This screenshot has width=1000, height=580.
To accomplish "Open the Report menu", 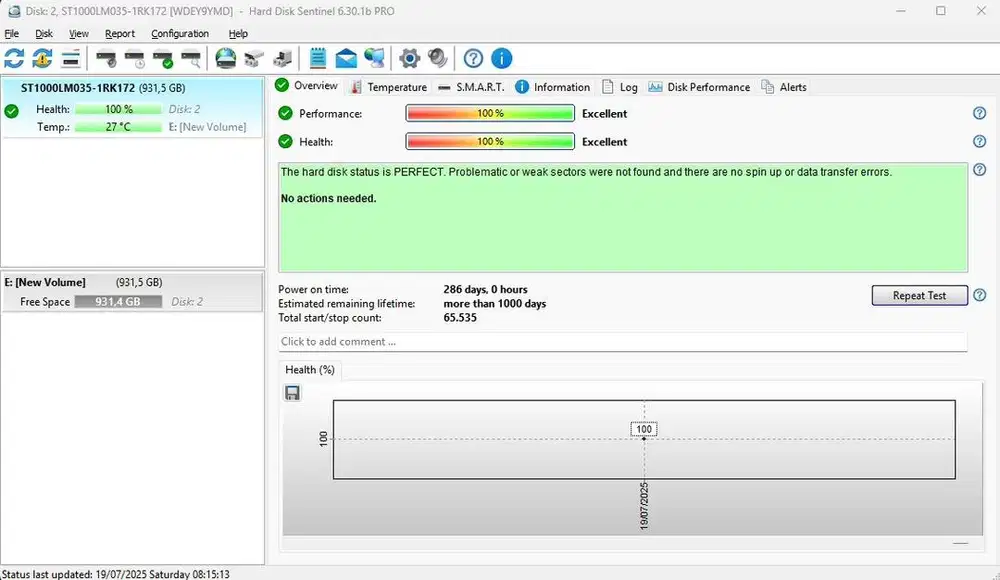I will [120, 33].
